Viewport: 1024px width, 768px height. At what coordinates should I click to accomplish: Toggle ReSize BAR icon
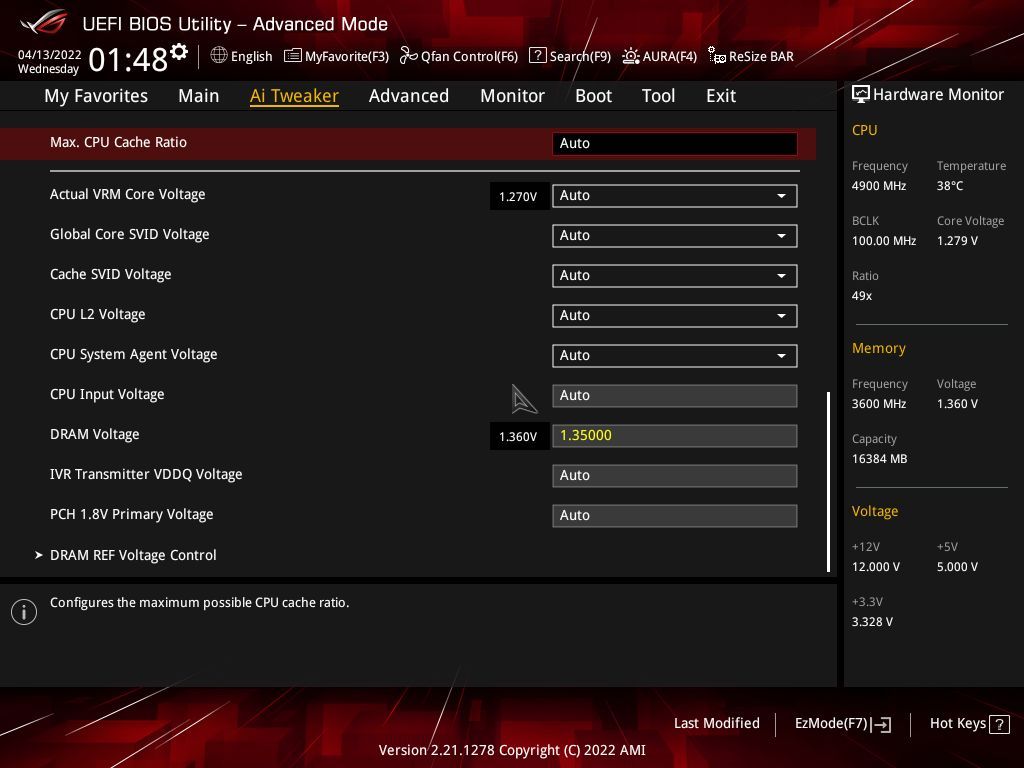pyautogui.click(x=717, y=56)
